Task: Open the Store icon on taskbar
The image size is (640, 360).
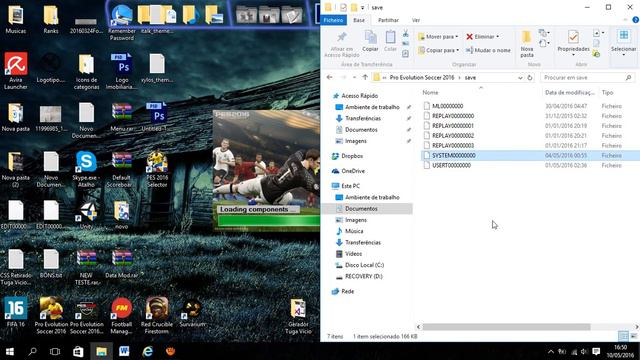Action: [78, 351]
